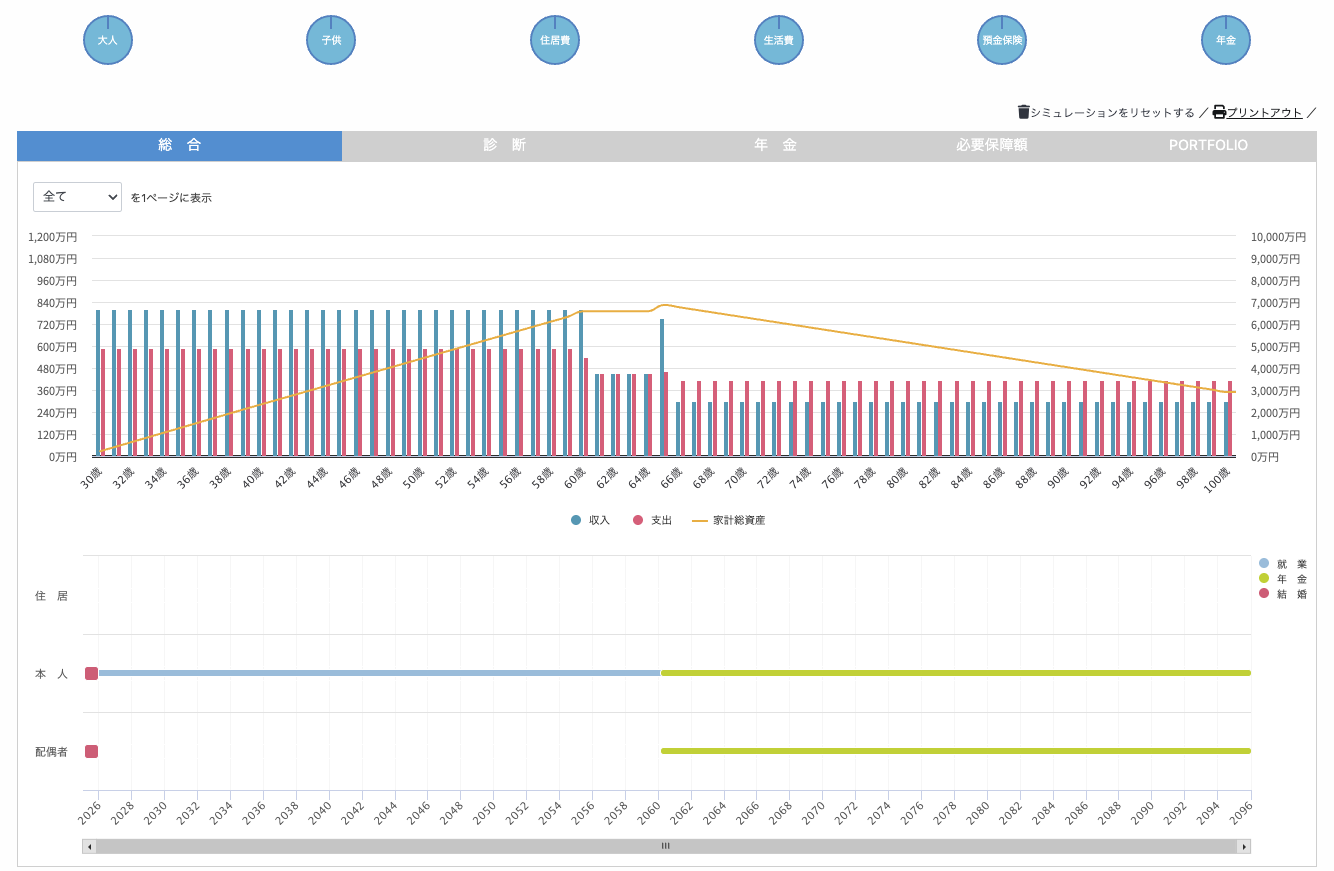The image size is (1334, 871).
Task: Open the 全て page display dropdown
Action: click(78, 197)
